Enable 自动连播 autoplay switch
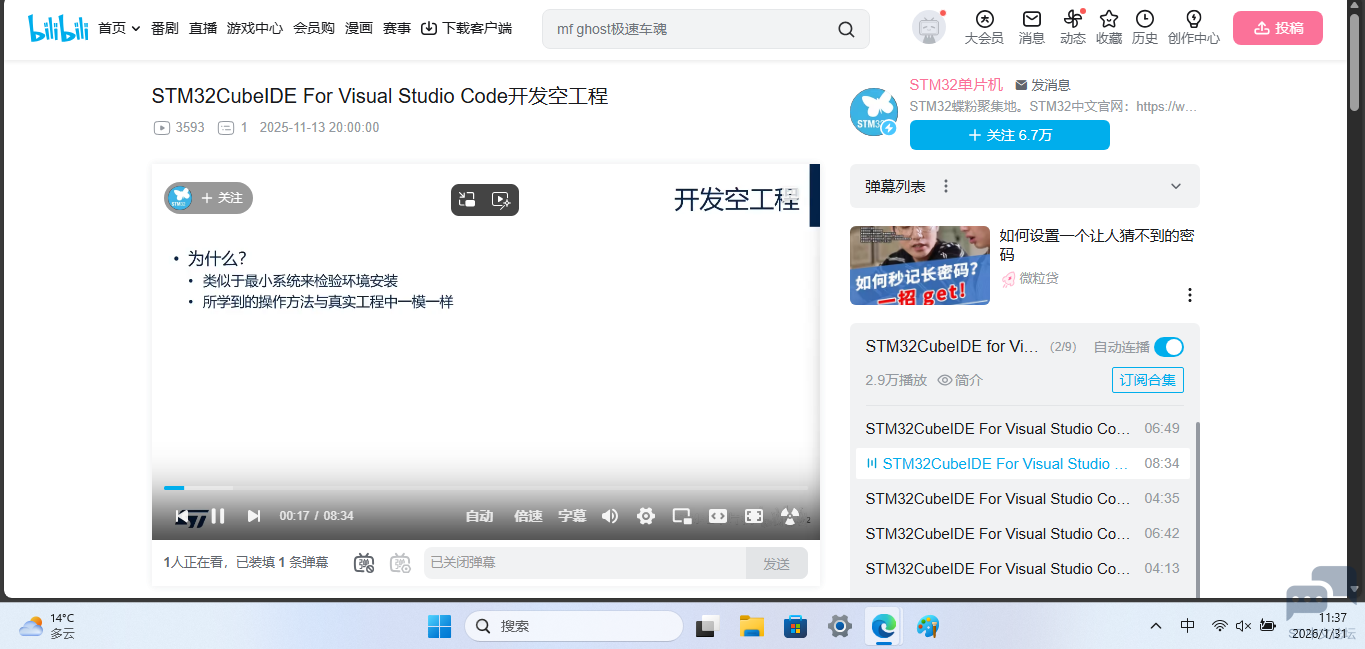The width and height of the screenshot is (1365, 649). [1166, 346]
